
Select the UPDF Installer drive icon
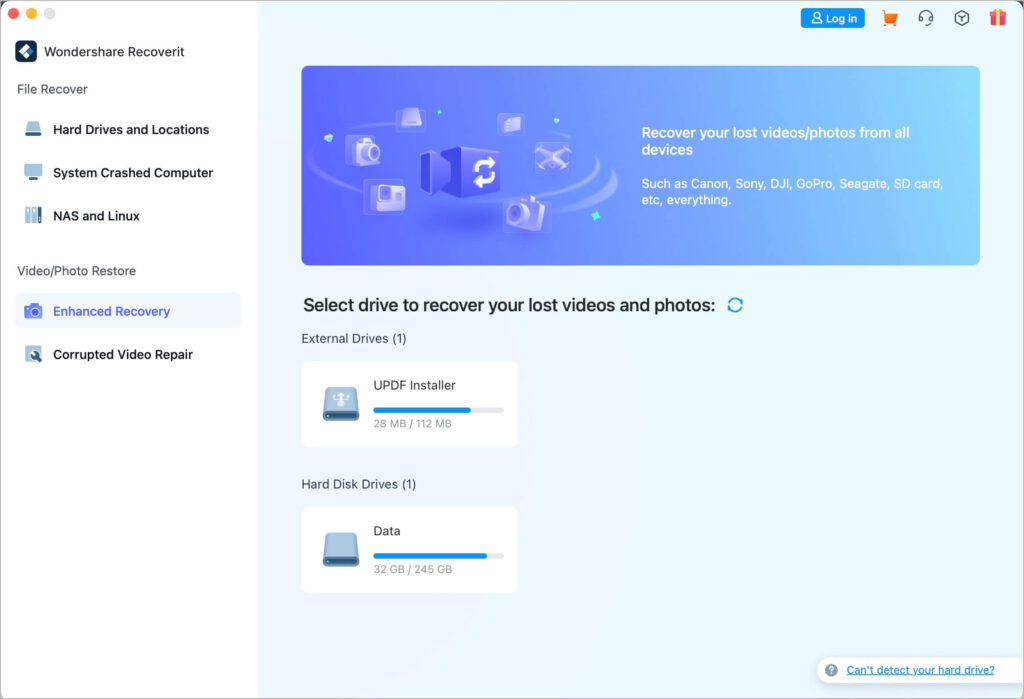[x=340, y=403]
